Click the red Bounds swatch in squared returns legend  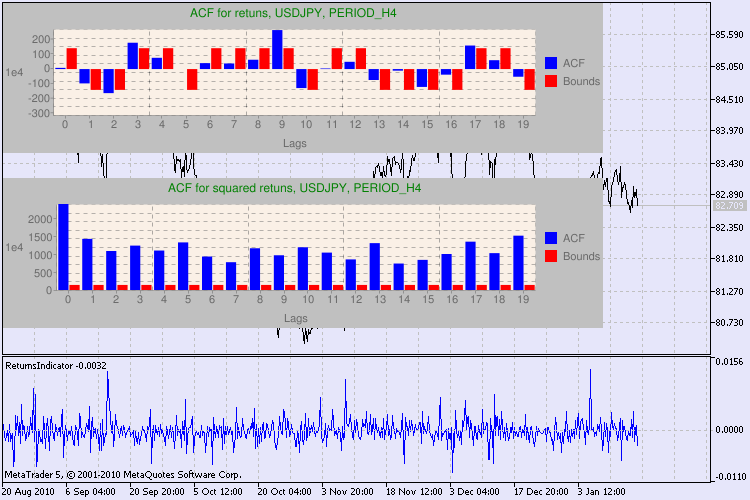pos(551,256)
